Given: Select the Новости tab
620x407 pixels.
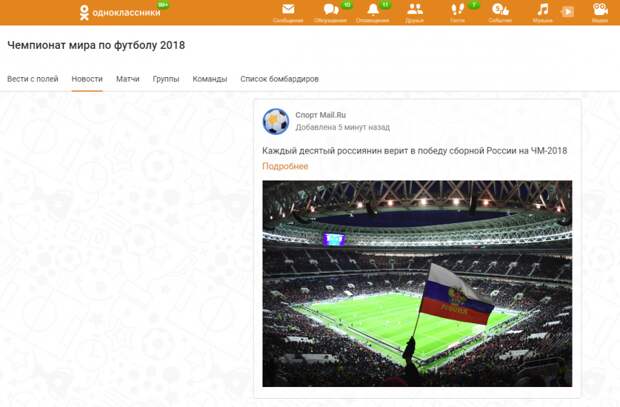Looking at the screenshot, I should pos(87,79).
